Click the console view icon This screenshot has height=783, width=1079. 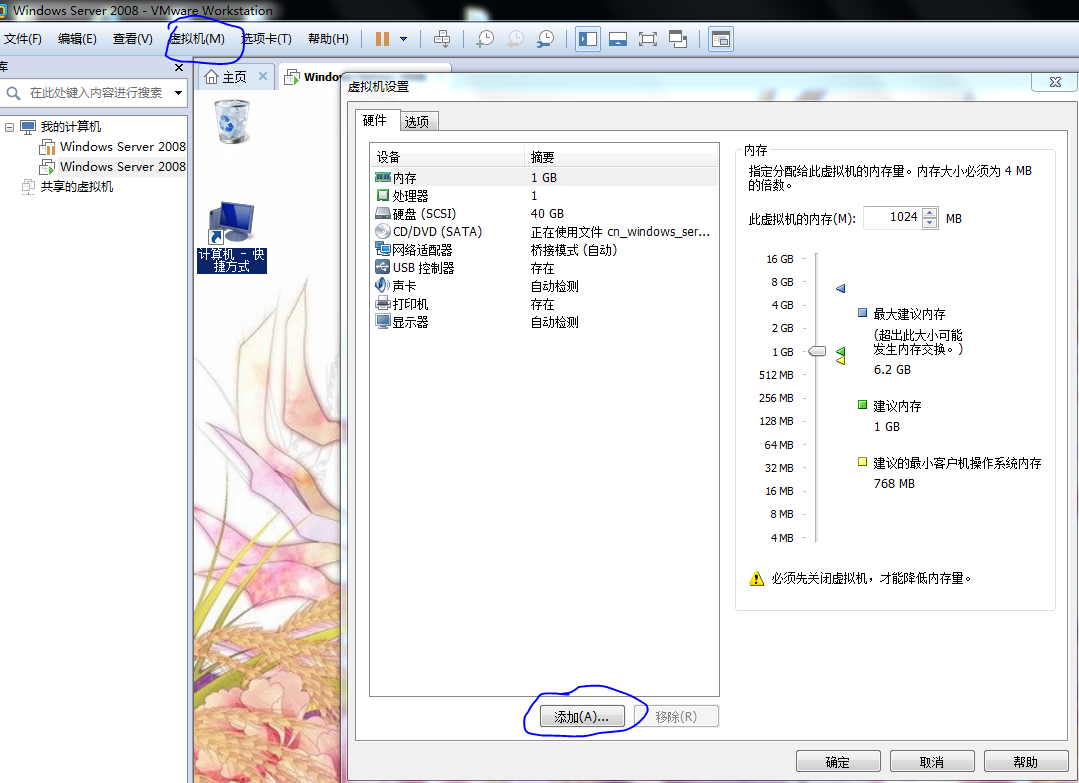tap(720, 39)
